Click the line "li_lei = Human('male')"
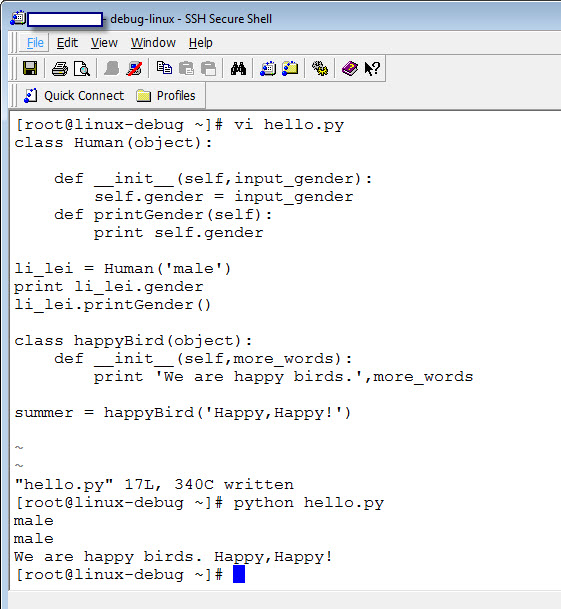The image size is (561, 609). pos(123,269)
